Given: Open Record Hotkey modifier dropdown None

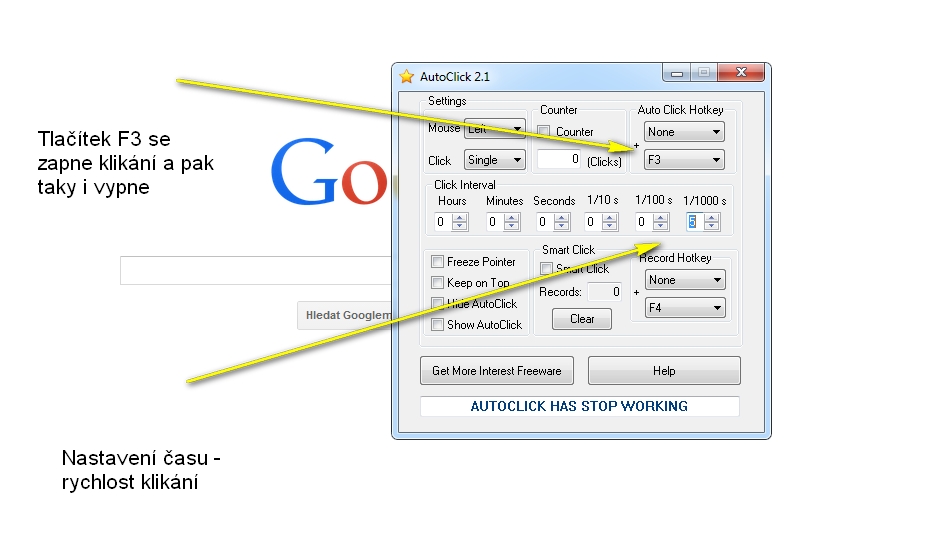Looking at the screenshot, I should [x=685, y=280].
